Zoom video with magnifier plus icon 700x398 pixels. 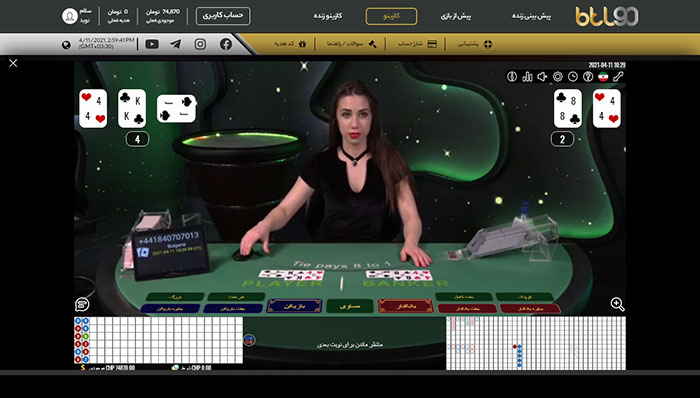pyautogui.click(x=617, y=304)
